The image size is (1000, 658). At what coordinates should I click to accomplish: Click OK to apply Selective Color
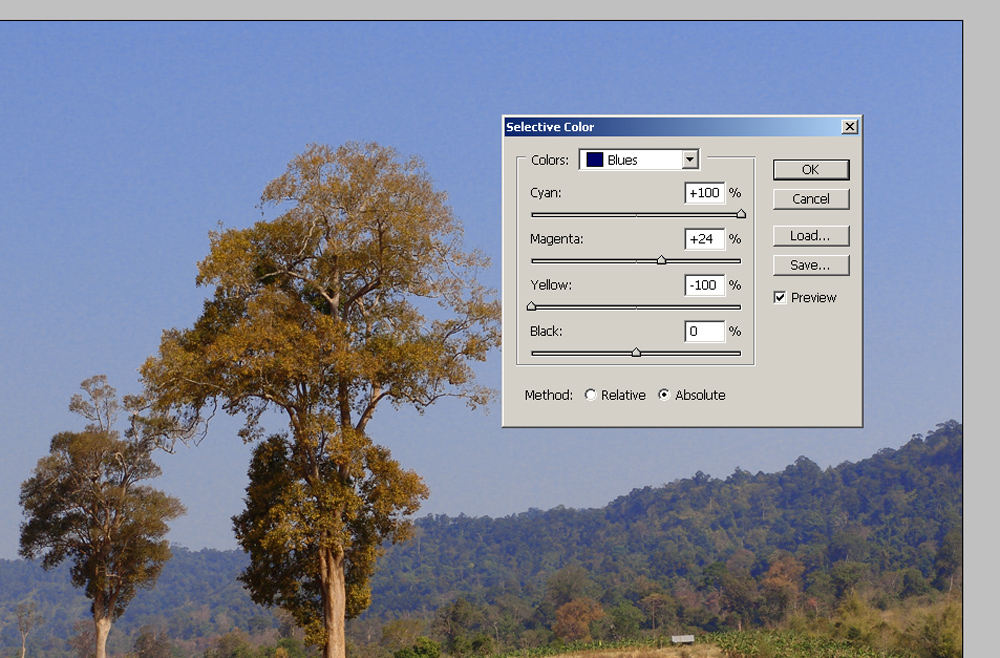[810, 170]
